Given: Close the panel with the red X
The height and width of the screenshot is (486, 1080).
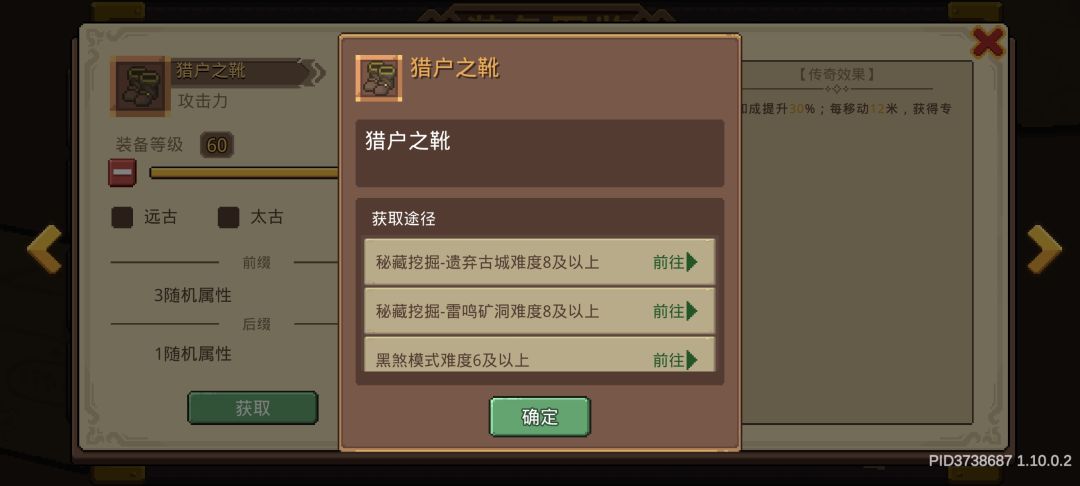Looking at the screenshot, I should [x=988, y=43].
